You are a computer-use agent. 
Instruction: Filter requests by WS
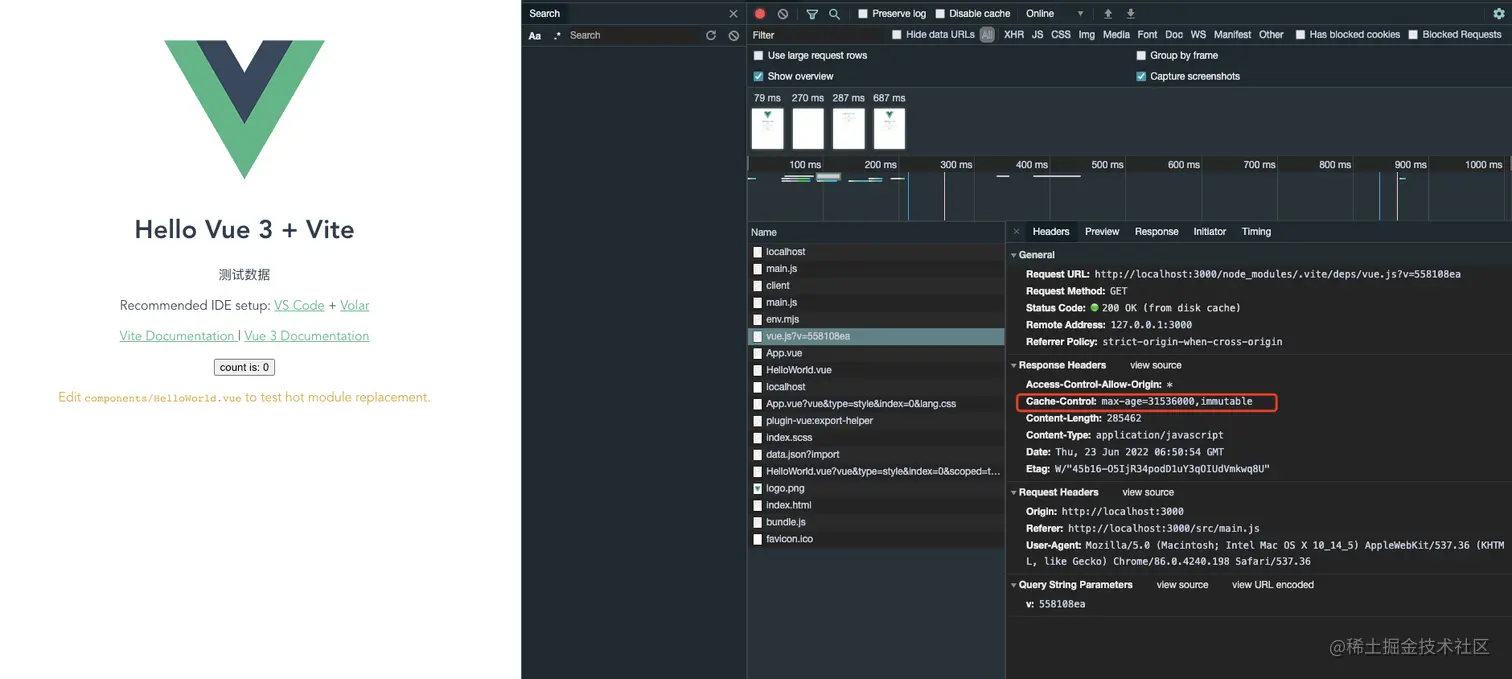(x=1198, y=35)
